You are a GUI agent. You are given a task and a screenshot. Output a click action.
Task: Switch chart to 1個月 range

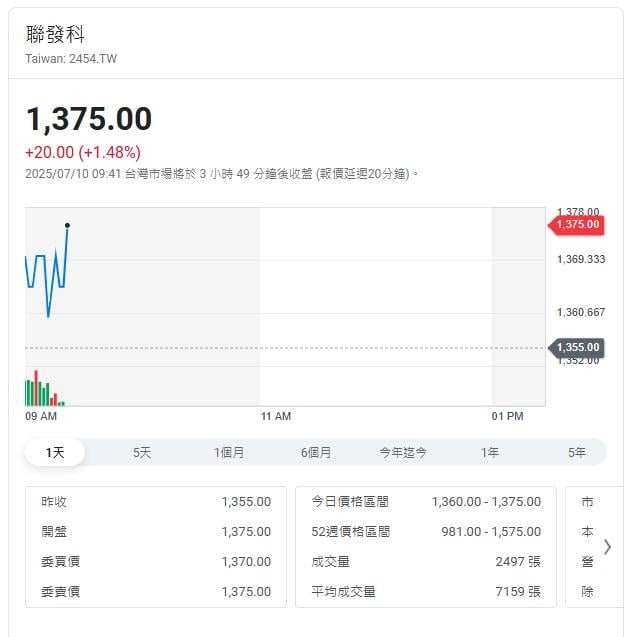tap(229, 452)
